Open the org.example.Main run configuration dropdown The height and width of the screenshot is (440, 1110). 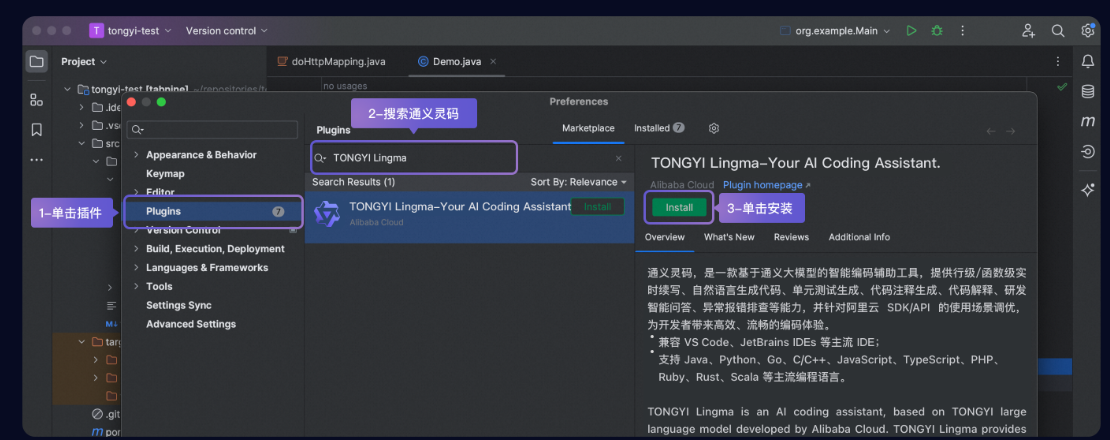[x=835, y=30]
